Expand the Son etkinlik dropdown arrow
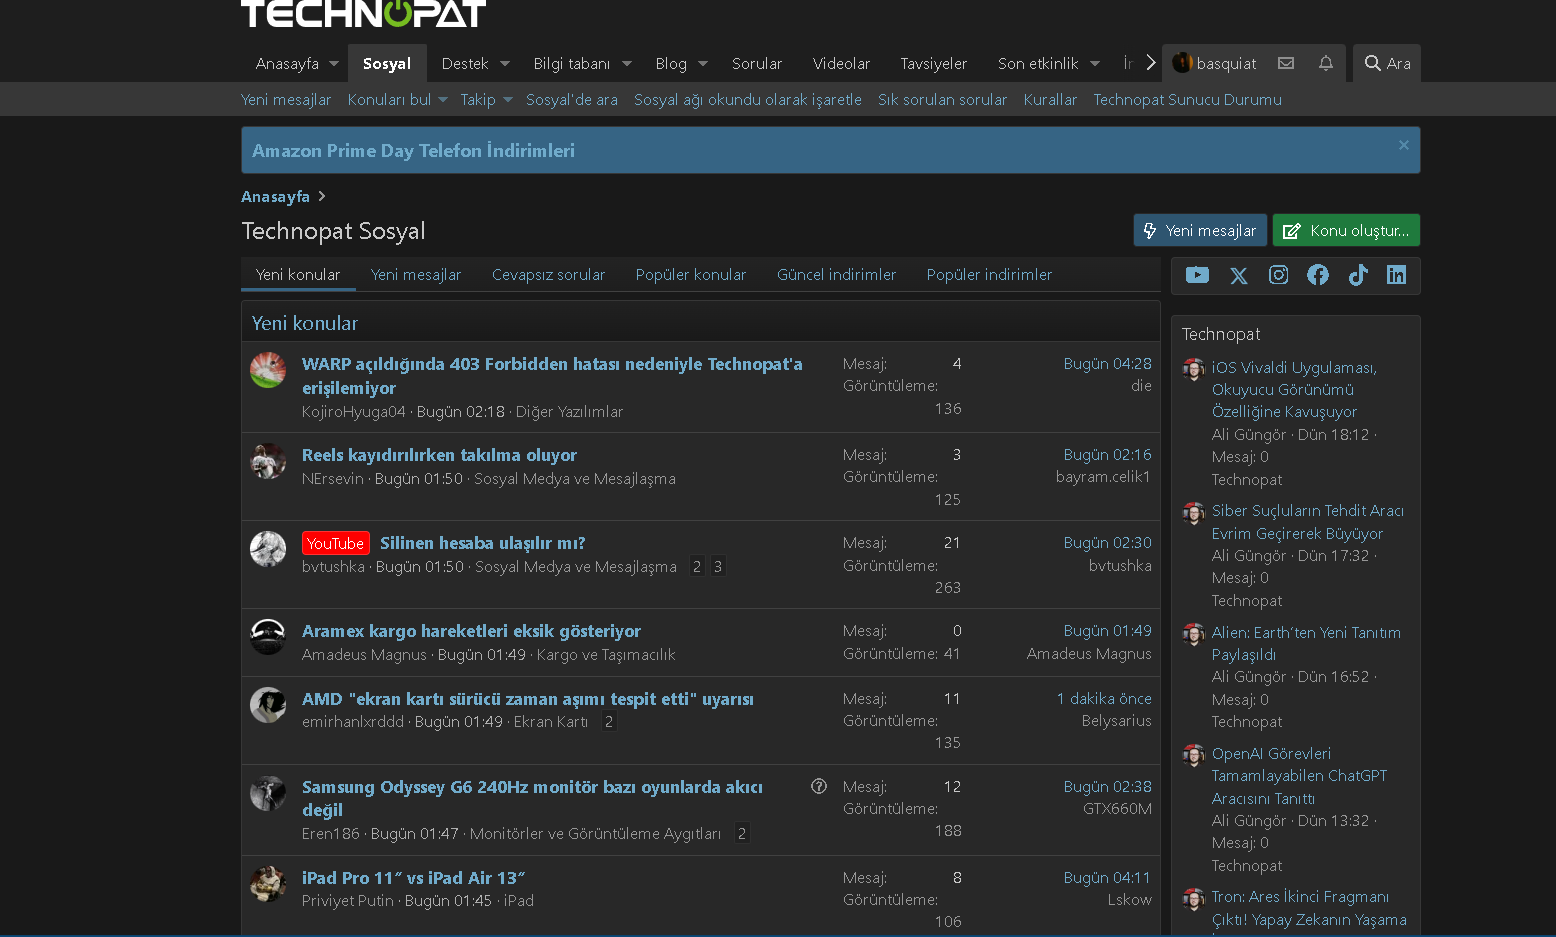 click(1095, 63)
